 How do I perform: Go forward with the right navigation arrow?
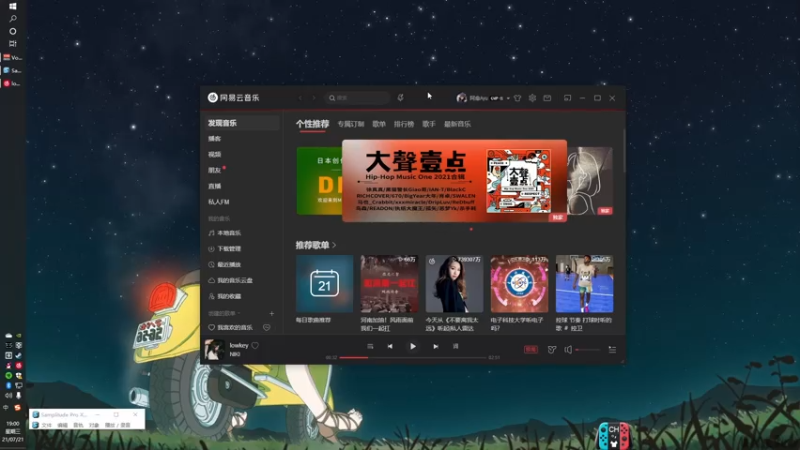[313, 98]
